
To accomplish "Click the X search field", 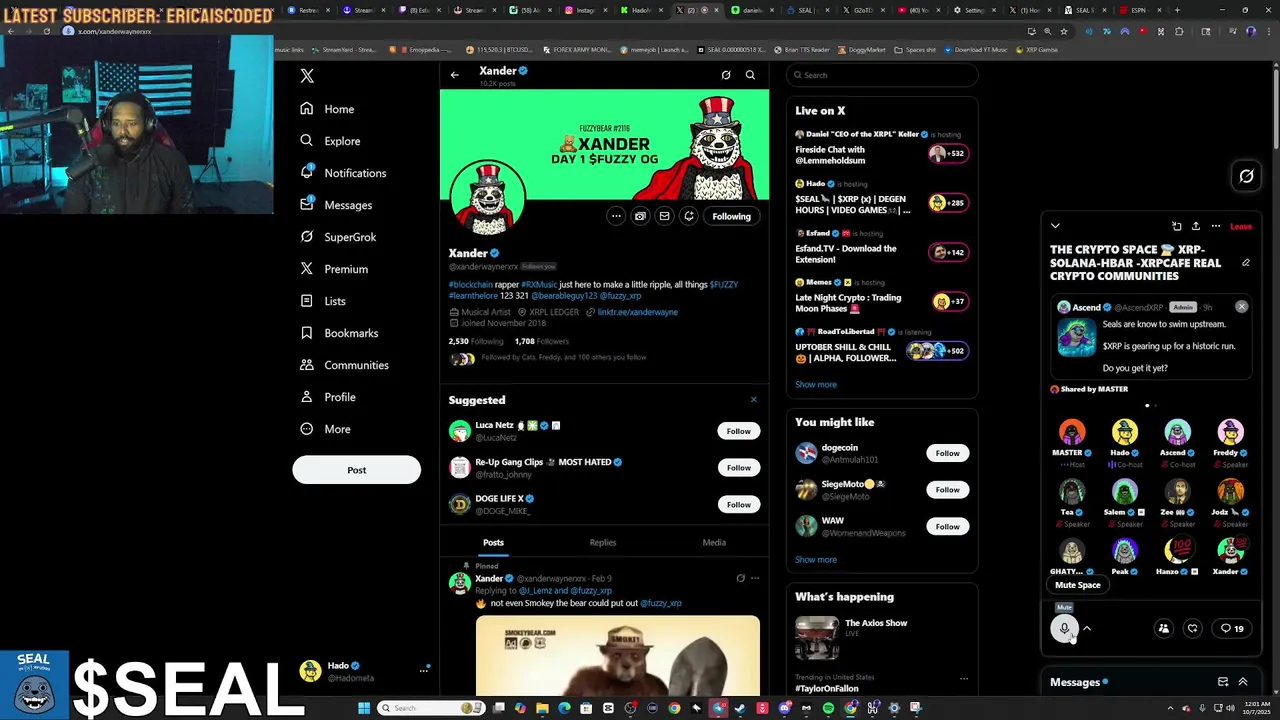I will pos(882,75).
